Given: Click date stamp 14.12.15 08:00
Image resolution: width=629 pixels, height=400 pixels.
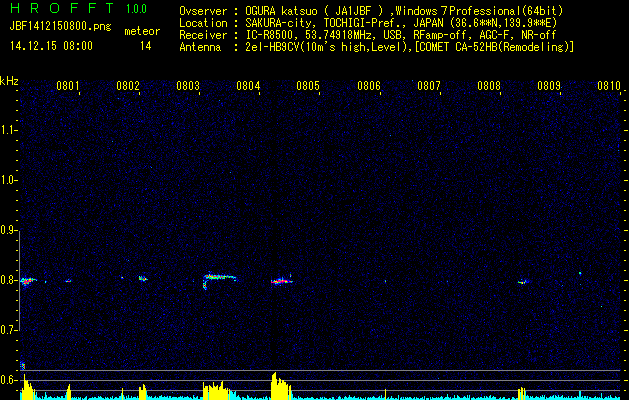Looking at the screenshot, I should point(51,46).
